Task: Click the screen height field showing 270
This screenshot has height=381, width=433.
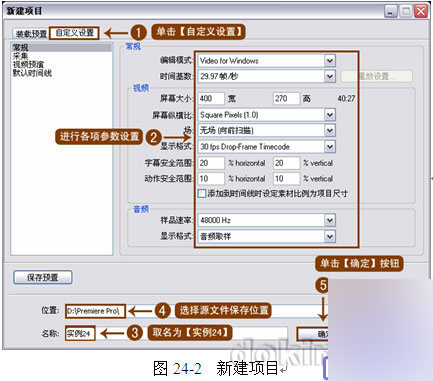Action: pos(286,98)
